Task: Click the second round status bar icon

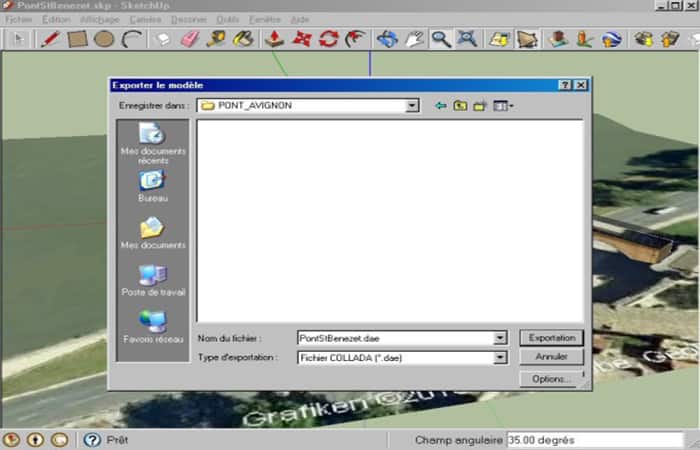Action: coord(36,440)
